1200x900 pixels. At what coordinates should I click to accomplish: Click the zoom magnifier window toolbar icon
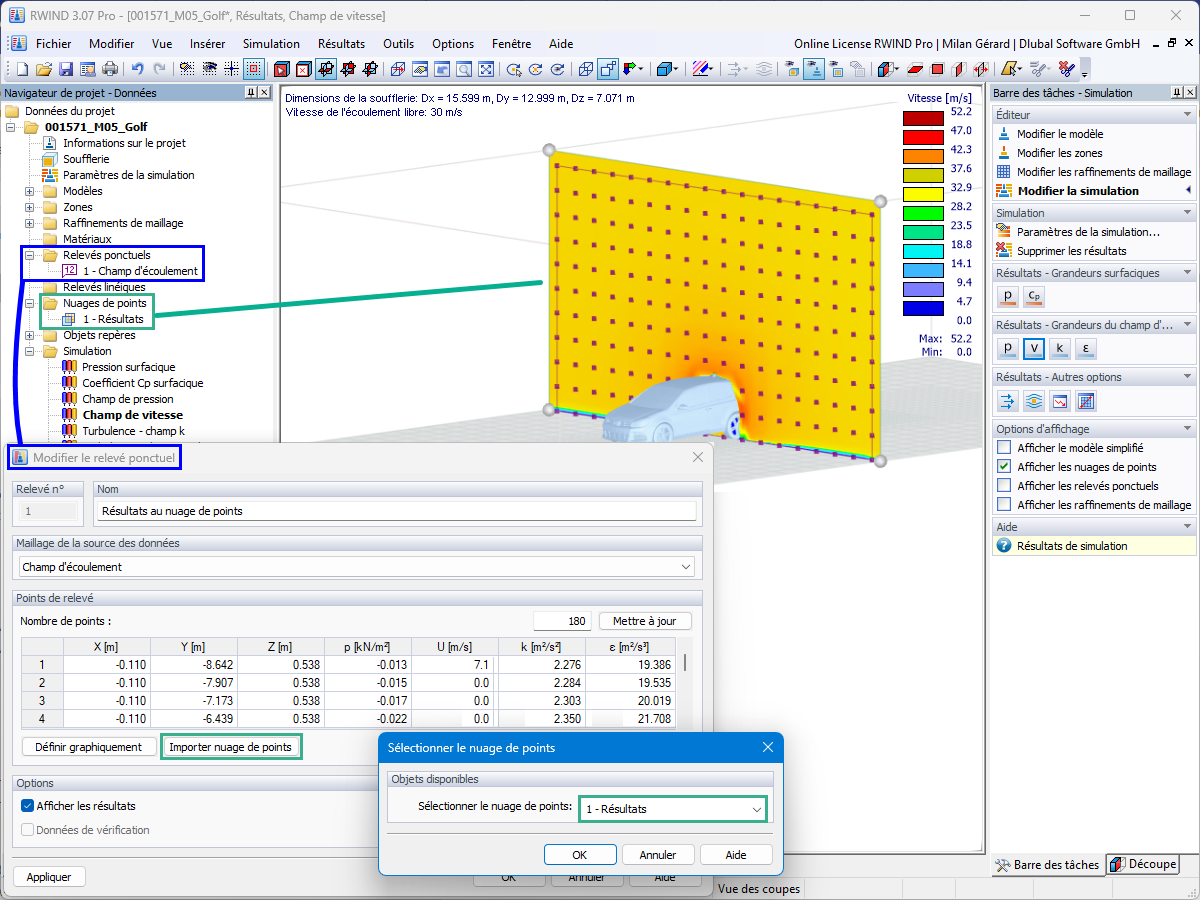tap(464, 69)
